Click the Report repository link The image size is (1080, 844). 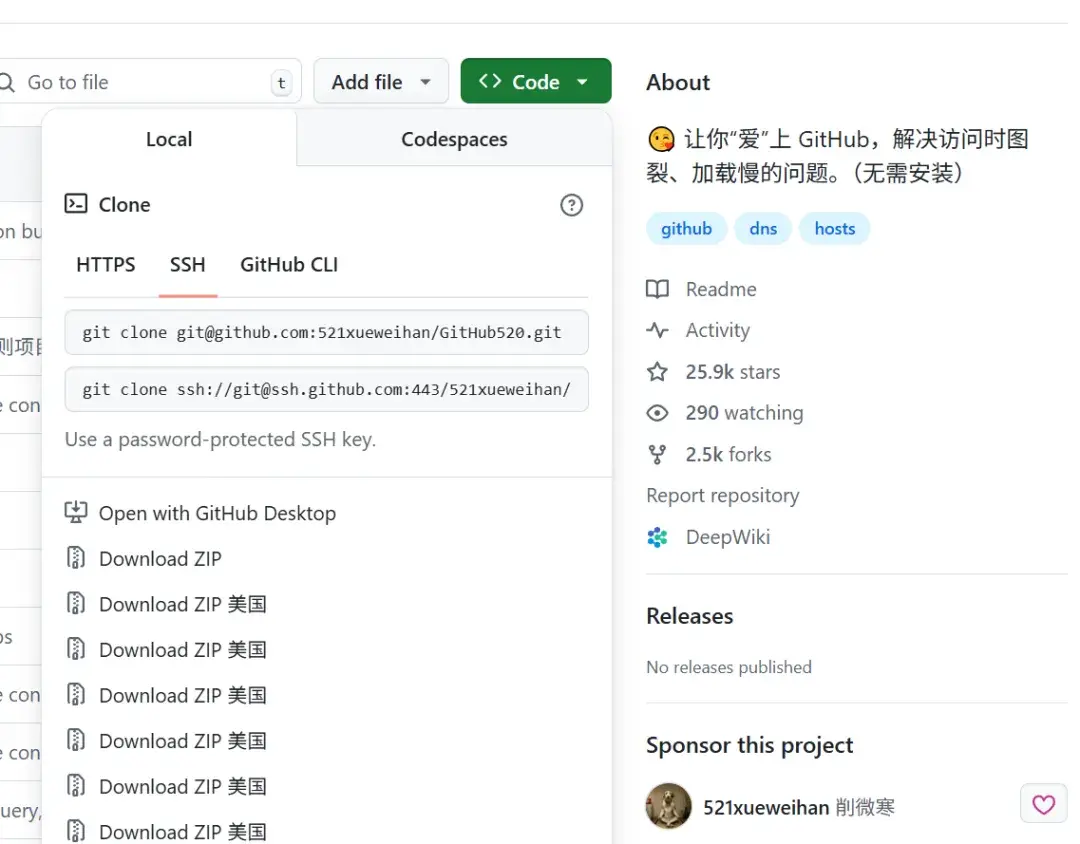722,495
